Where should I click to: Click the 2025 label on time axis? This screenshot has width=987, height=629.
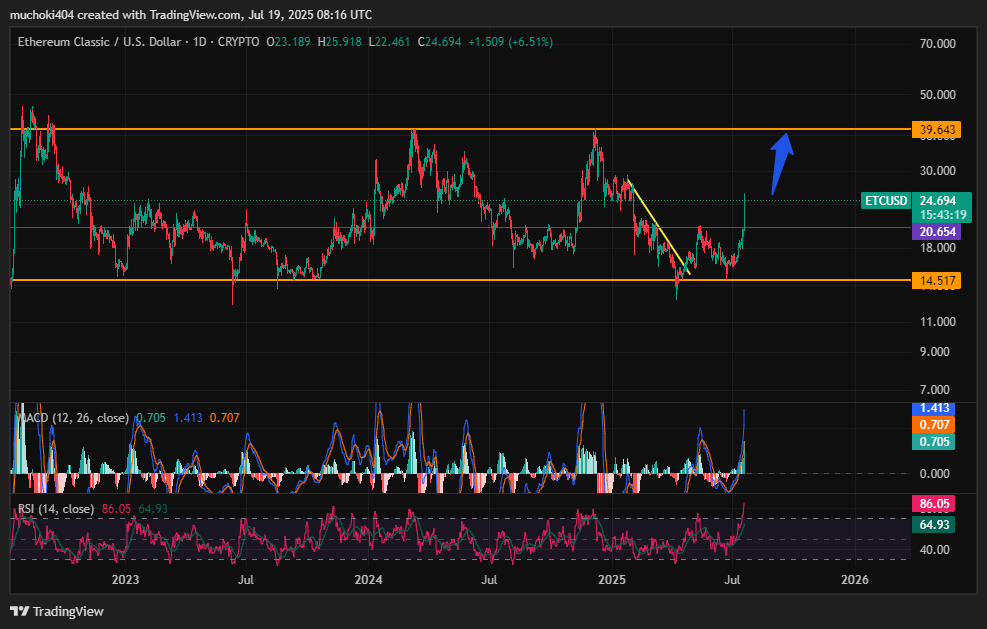pyautogui.click(x=612, y=579)
